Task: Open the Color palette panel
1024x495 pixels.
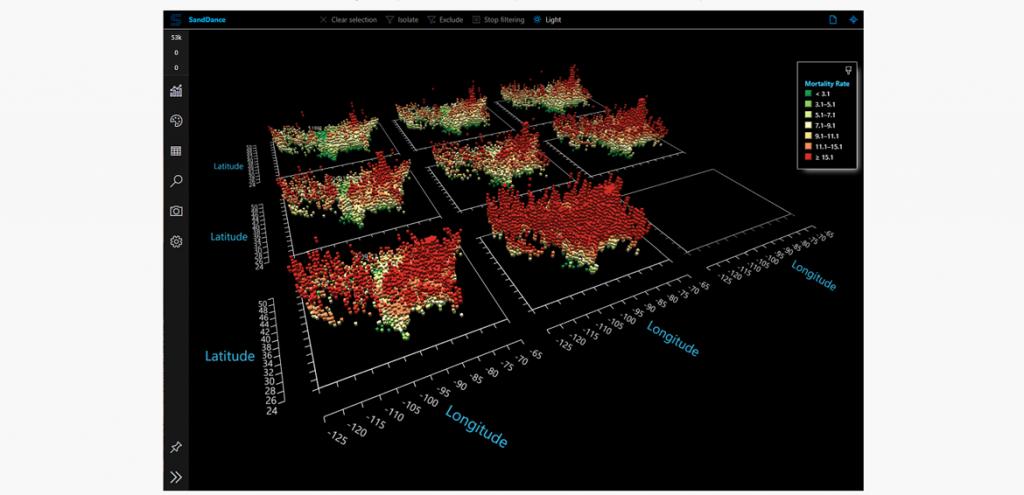Action: pos(176,121)
